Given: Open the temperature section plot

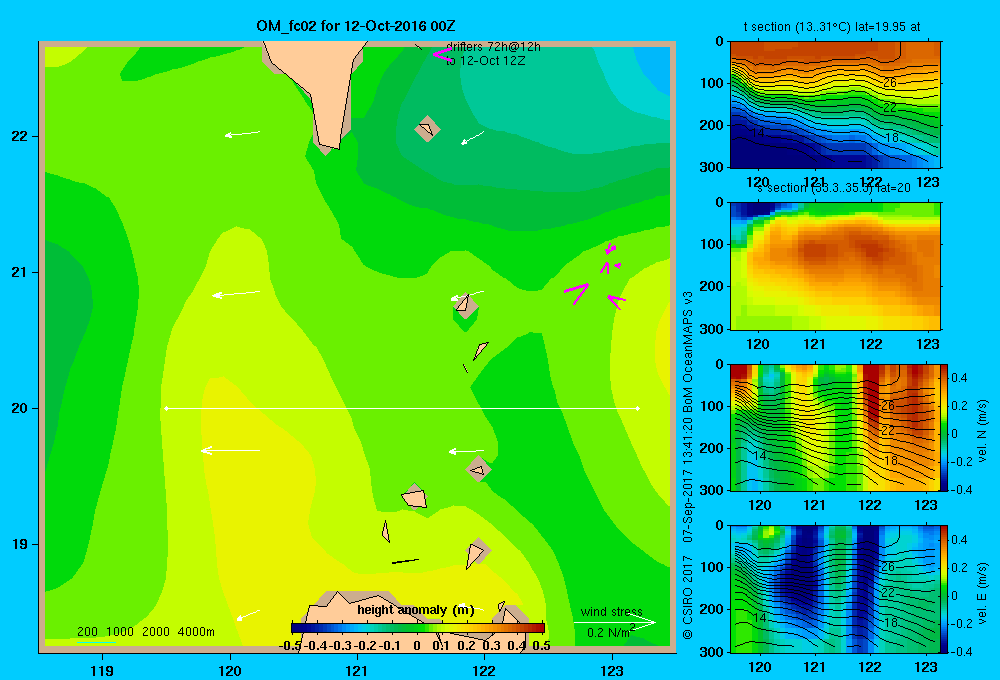Looking at the screenshot, I should (x=835, y=105).
